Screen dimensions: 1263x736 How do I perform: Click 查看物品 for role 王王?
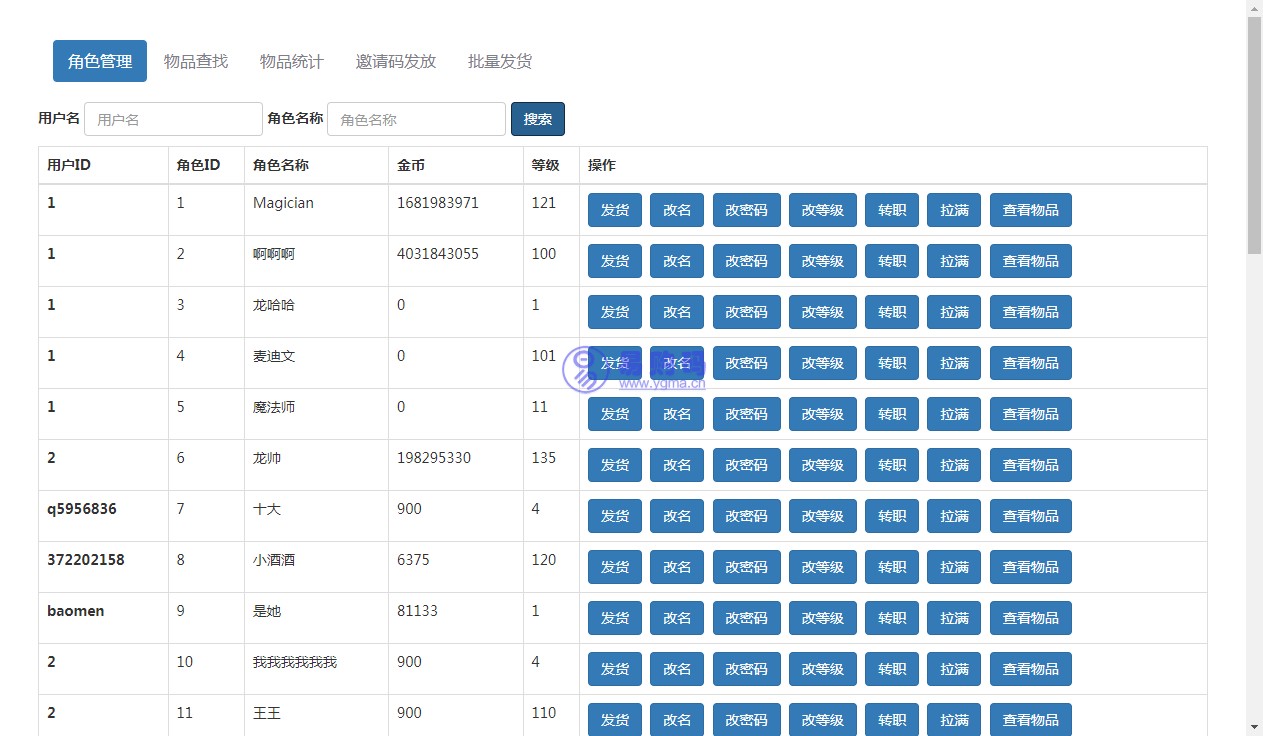coord(1030,719)
